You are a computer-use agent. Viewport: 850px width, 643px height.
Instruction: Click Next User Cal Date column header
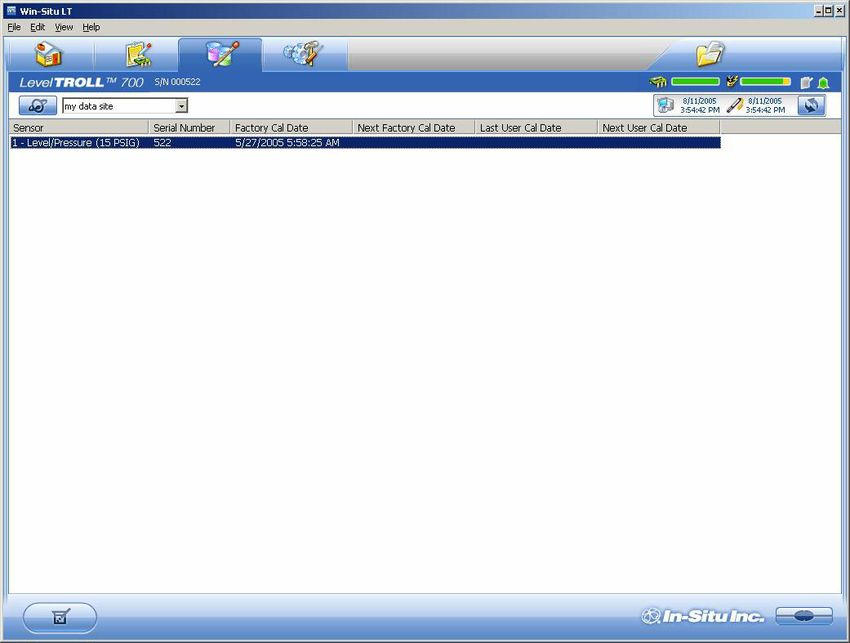pos(659,128)
